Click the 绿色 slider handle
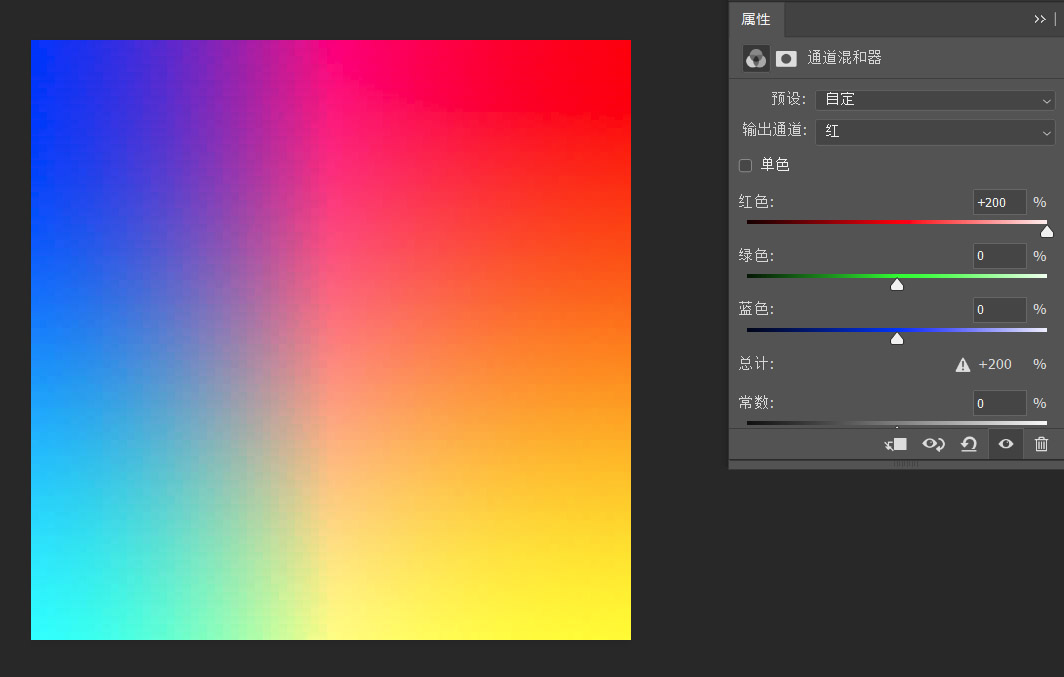Image resolution: width=1064 pixels, height=677 pixels. point(896,285)
